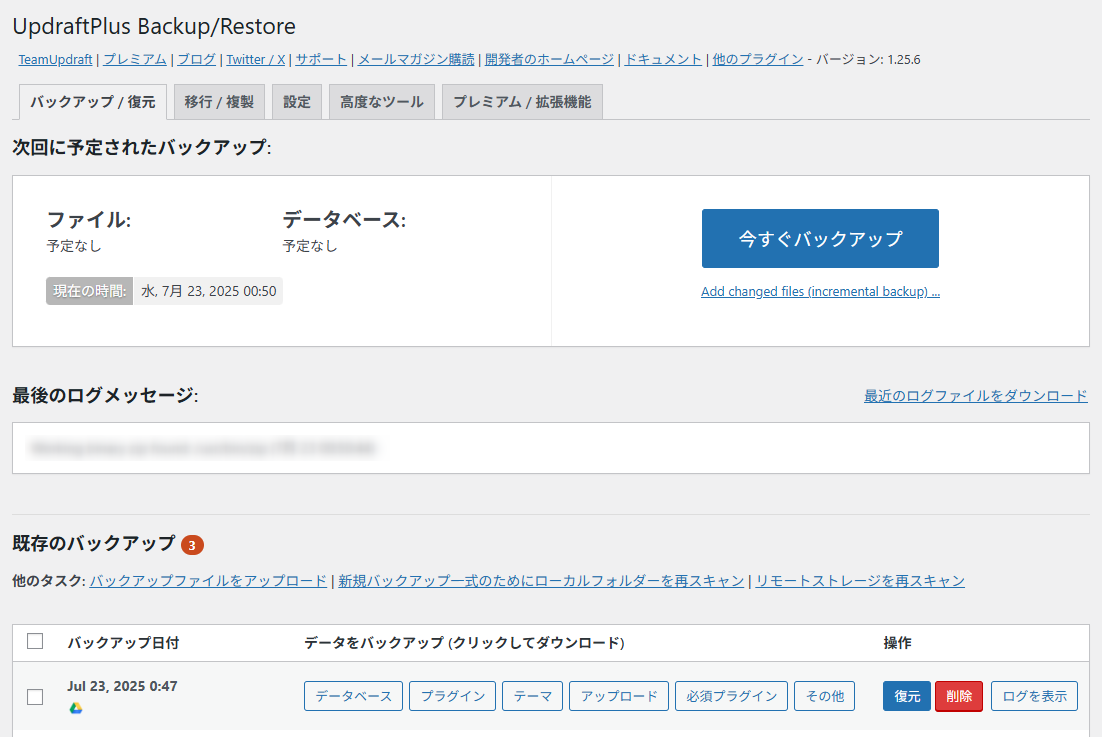Open the バックアップ / 復元 tab
1102x737 pixels.
pyautogui.click(x=93, y=102)
